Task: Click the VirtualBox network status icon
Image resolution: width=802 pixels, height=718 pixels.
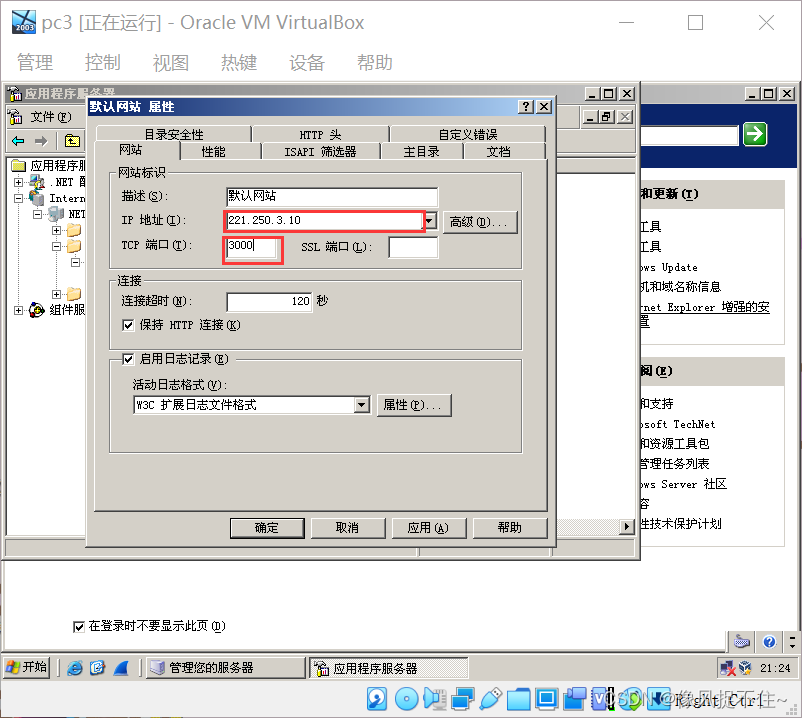Action: [463, 699]
